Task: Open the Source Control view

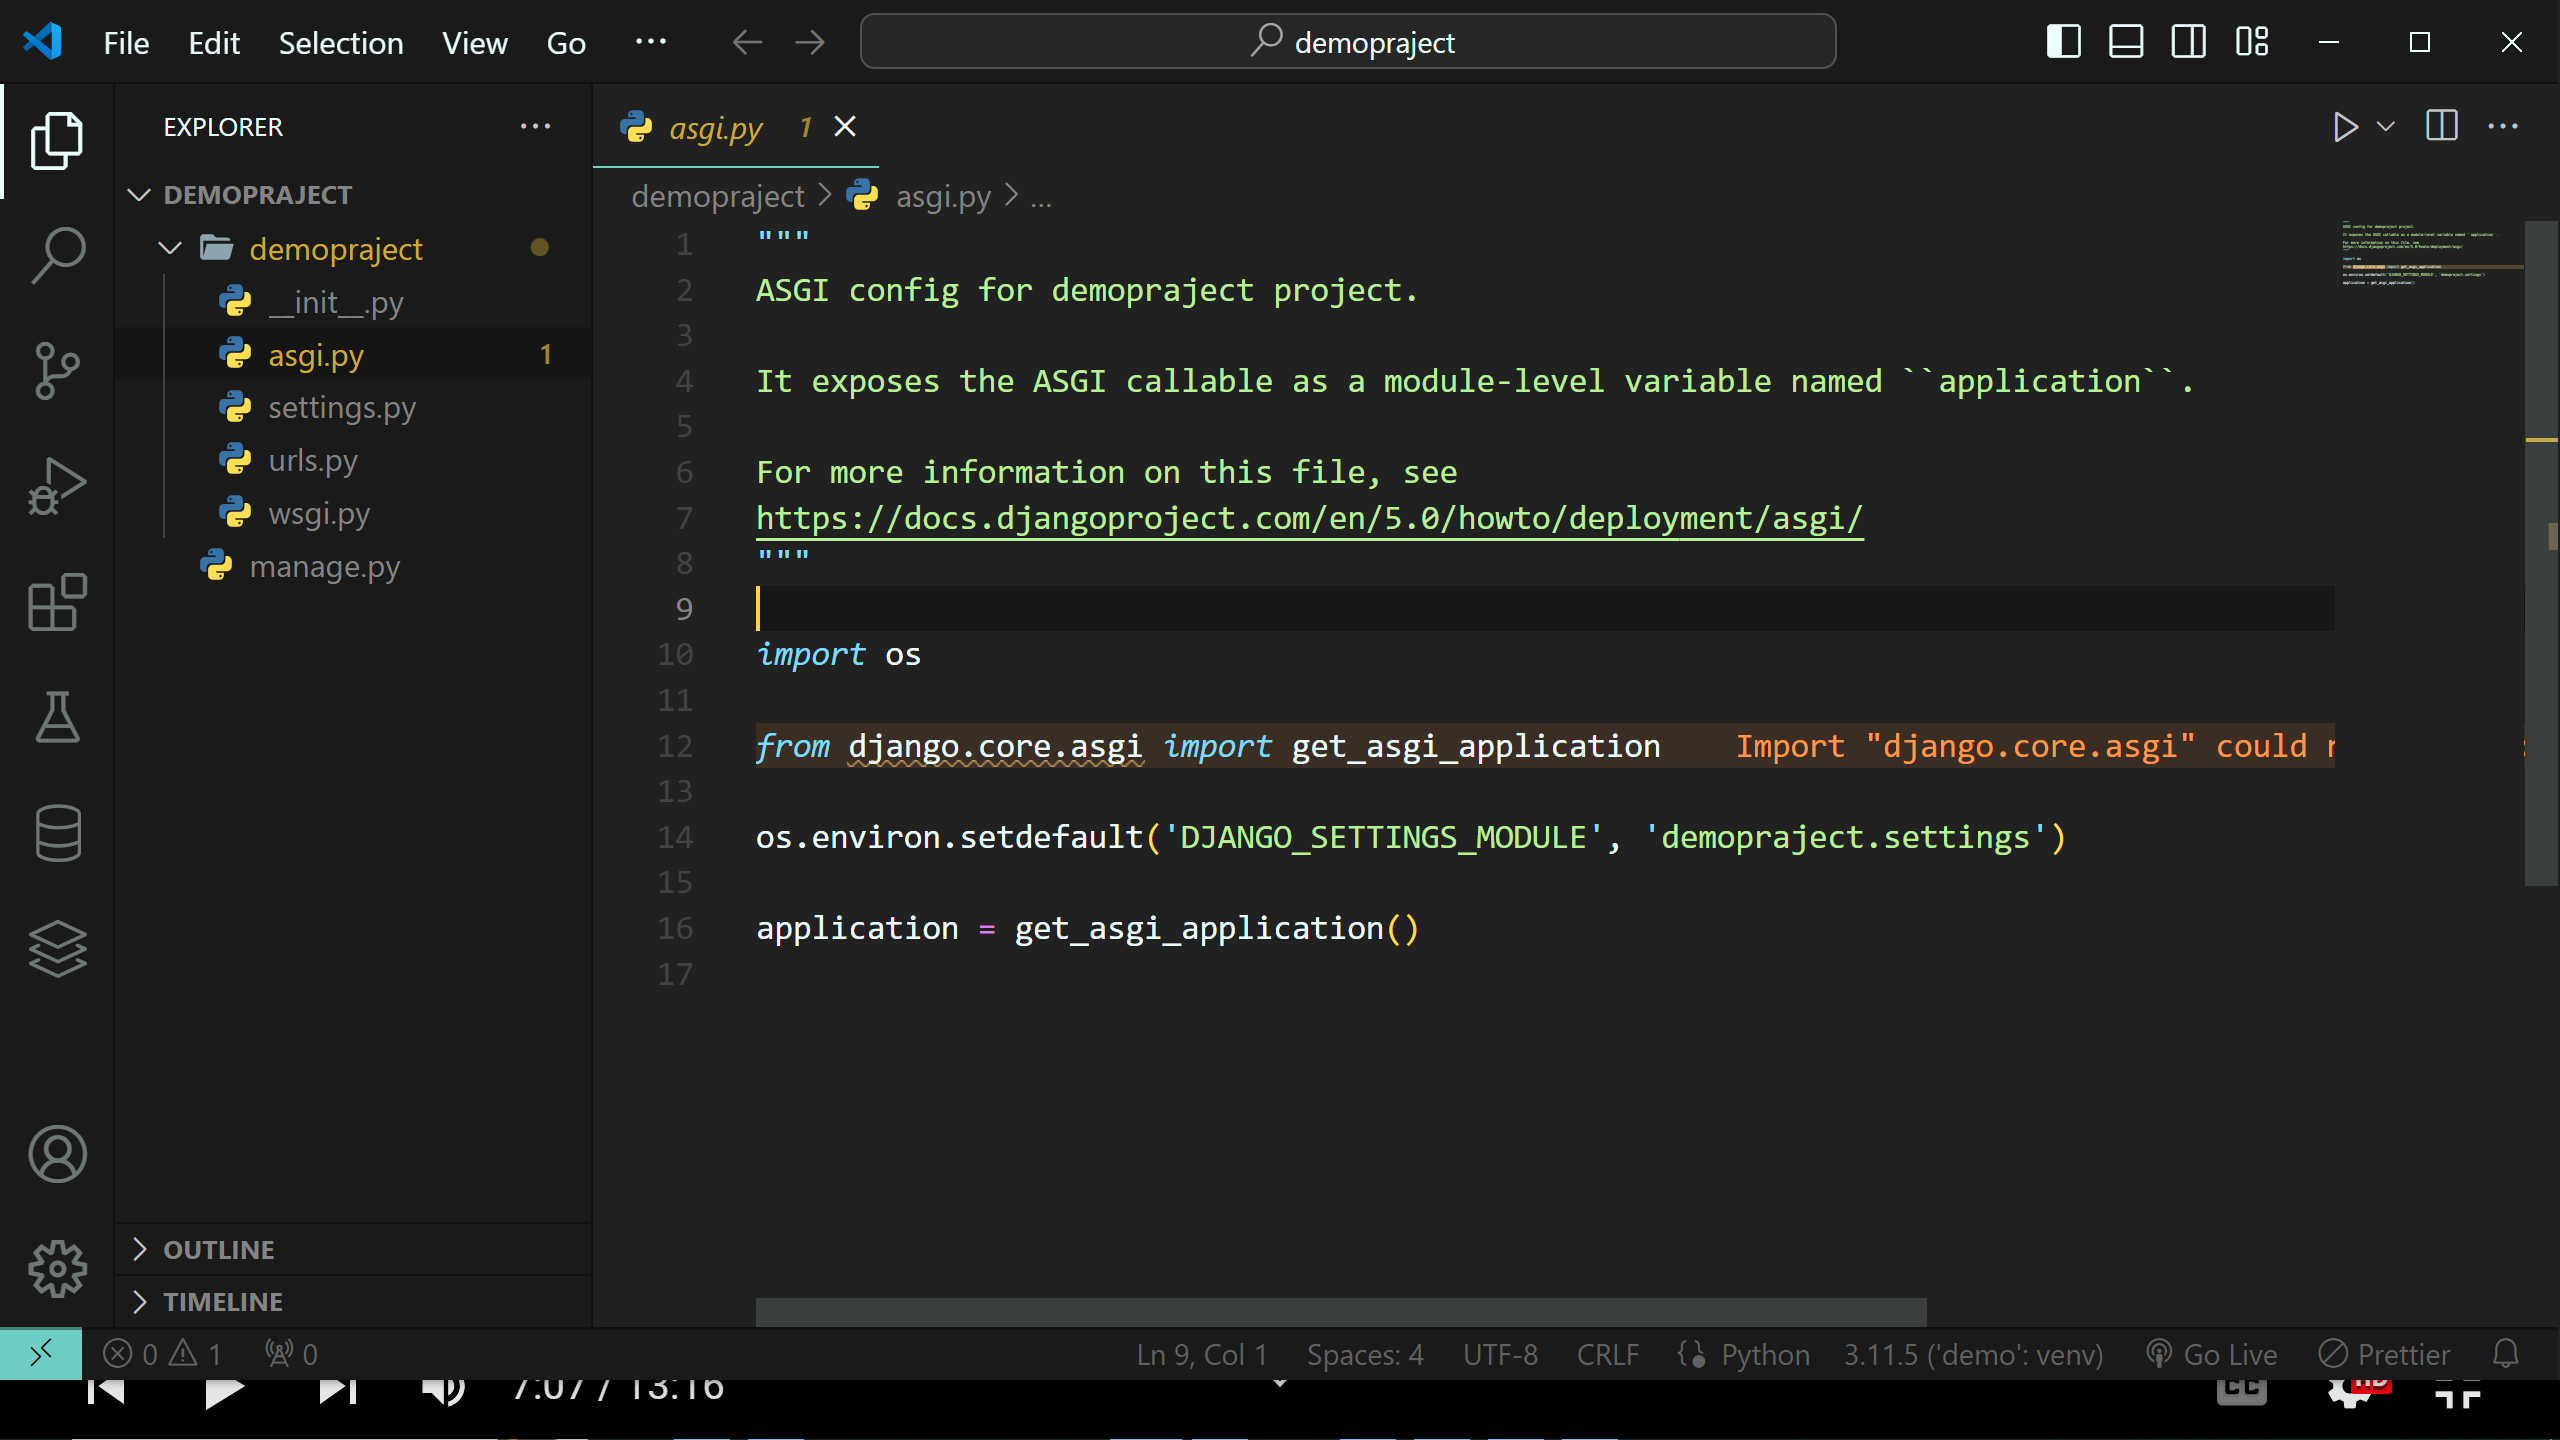Action: click(57, 370)
